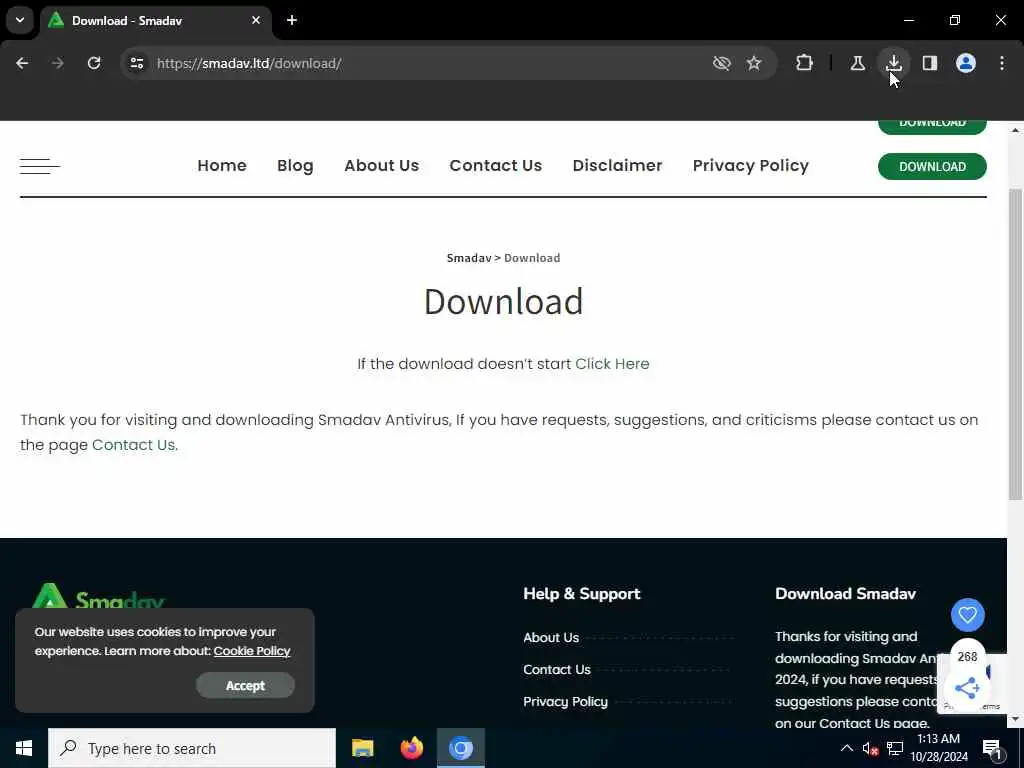Go to Home in site navigation
1024x768 pixels.
point(222,166)
